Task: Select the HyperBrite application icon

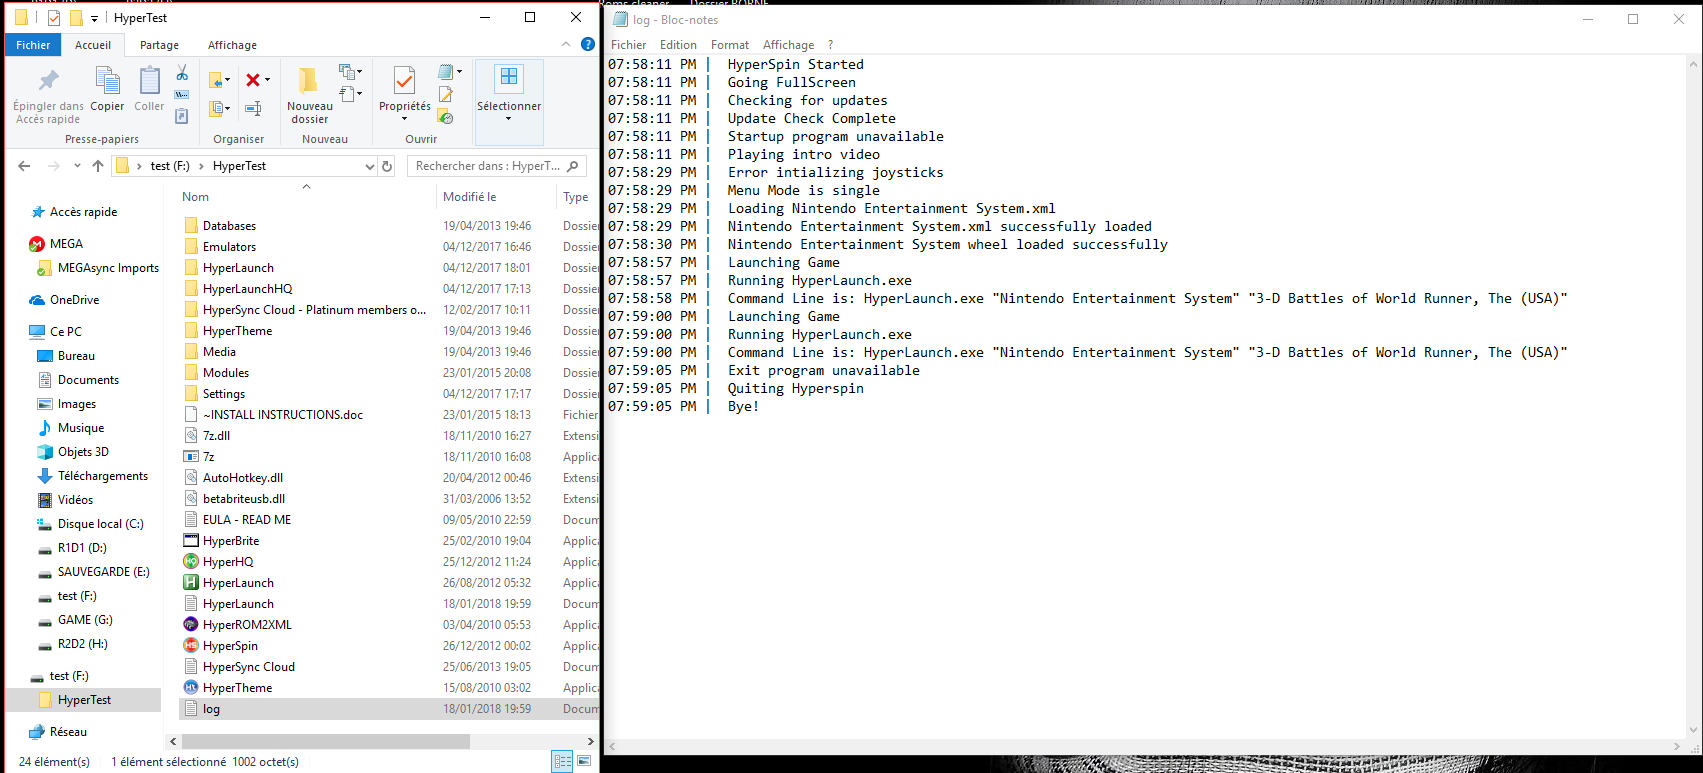Action: coord(191,541)
